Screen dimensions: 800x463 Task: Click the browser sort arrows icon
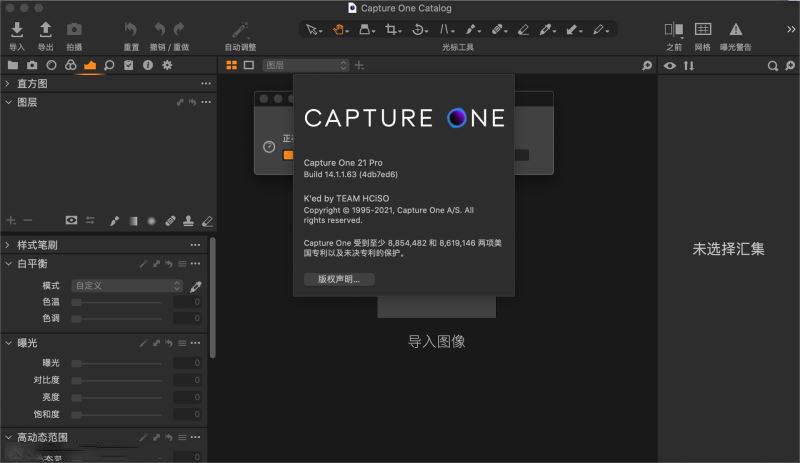689,66
